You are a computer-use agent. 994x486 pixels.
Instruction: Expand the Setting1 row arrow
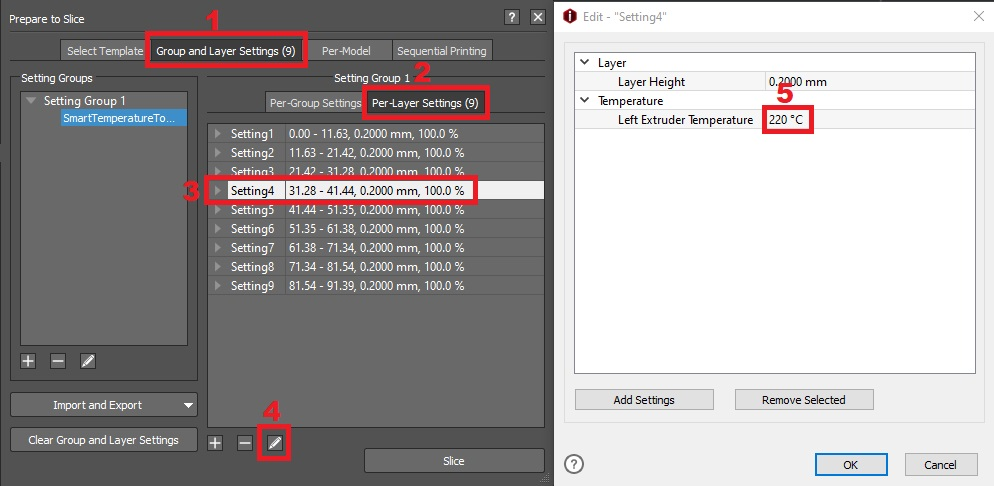coord(218,134)
